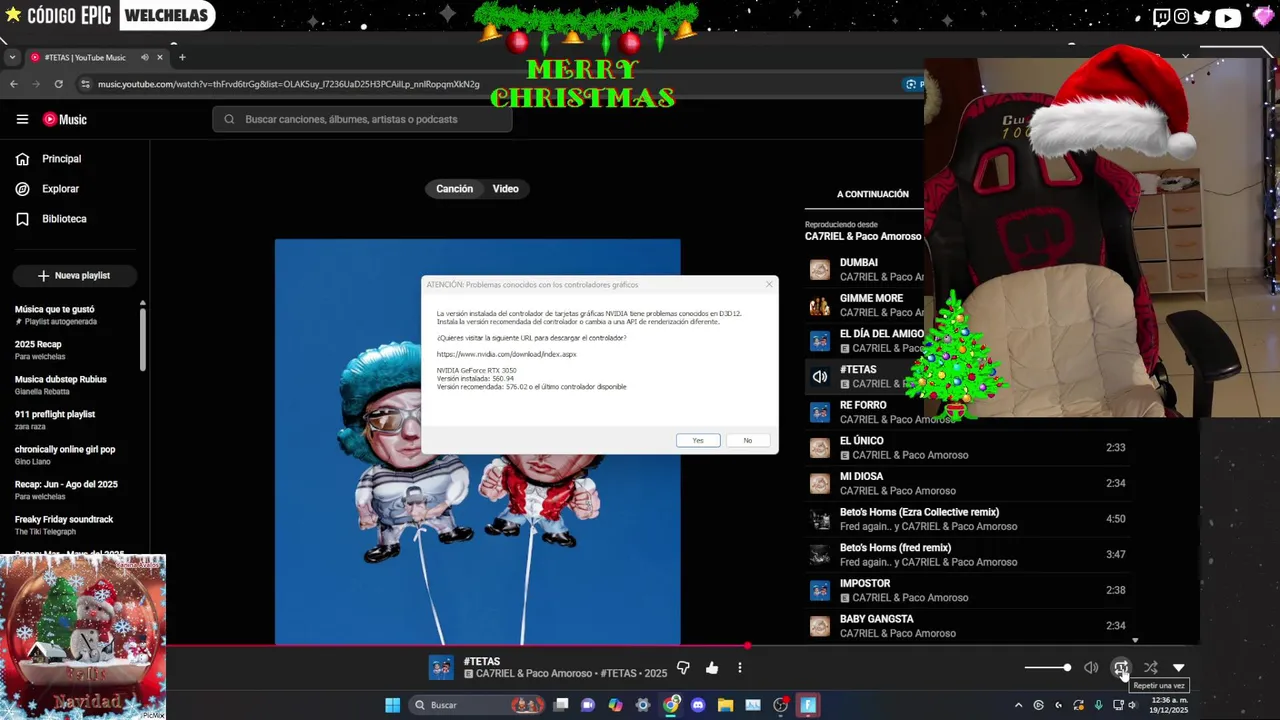Switch to the Canción tab
1280x720 pixels.
click(x=454, y=189)
